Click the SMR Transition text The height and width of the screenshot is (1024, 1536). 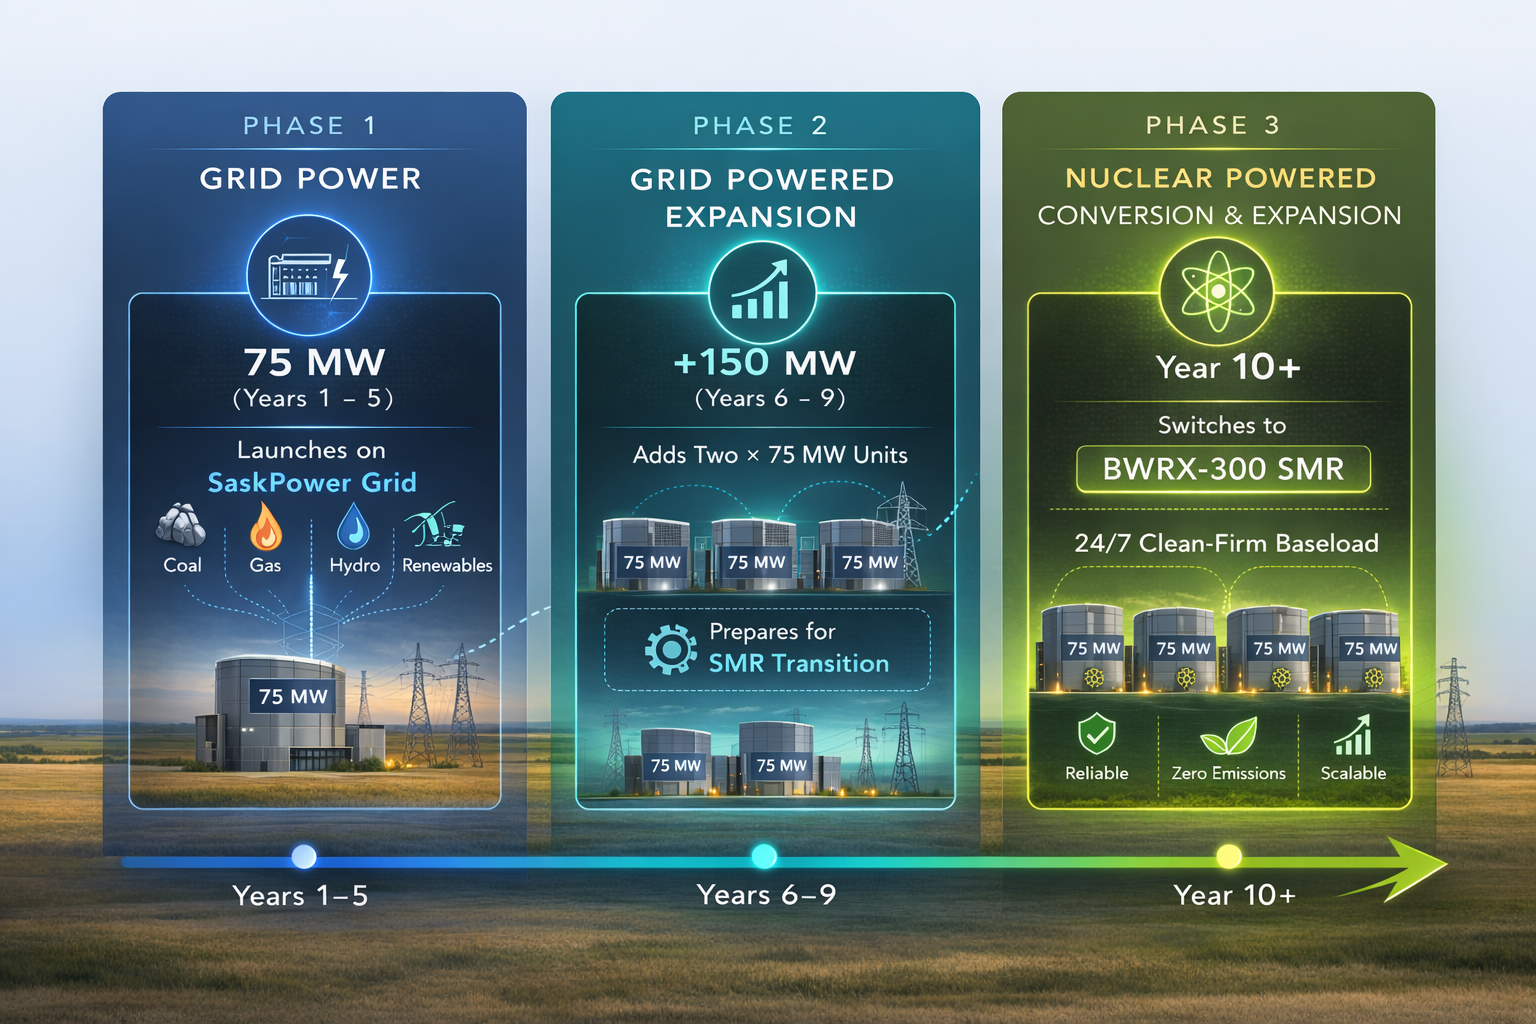tap(799, 664)
